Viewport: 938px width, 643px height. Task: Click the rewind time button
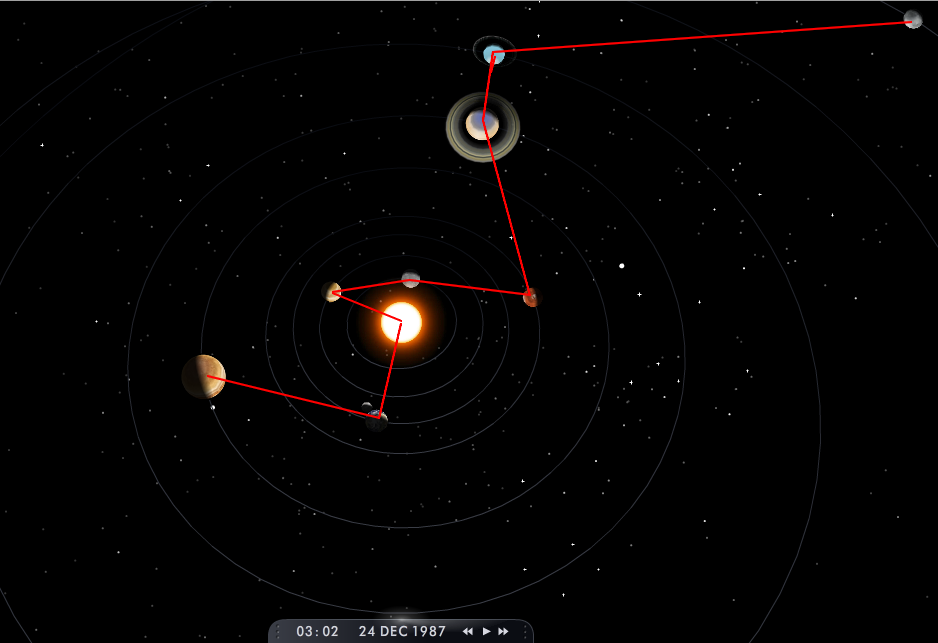[x=467, y=632]
